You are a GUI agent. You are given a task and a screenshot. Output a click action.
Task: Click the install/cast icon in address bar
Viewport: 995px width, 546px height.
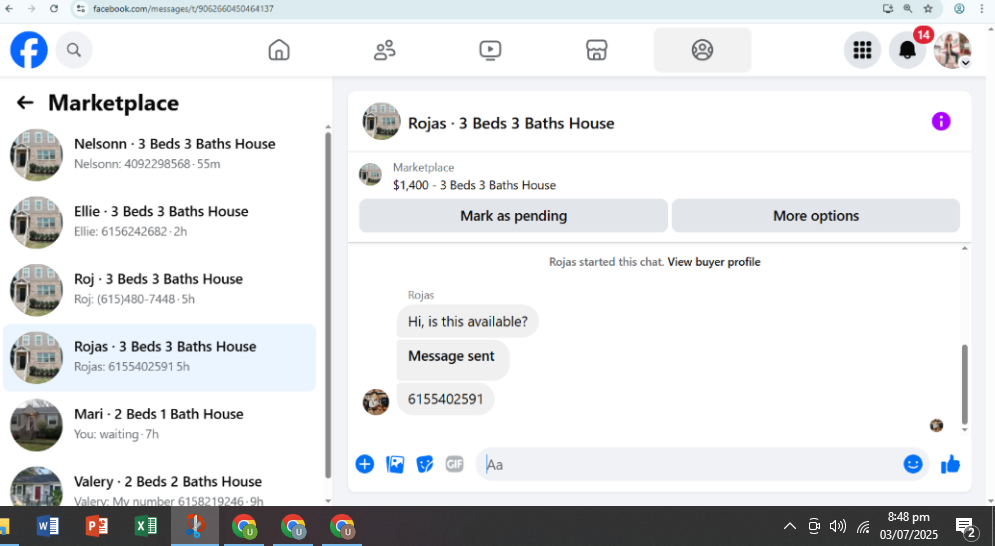click(888, 9)
